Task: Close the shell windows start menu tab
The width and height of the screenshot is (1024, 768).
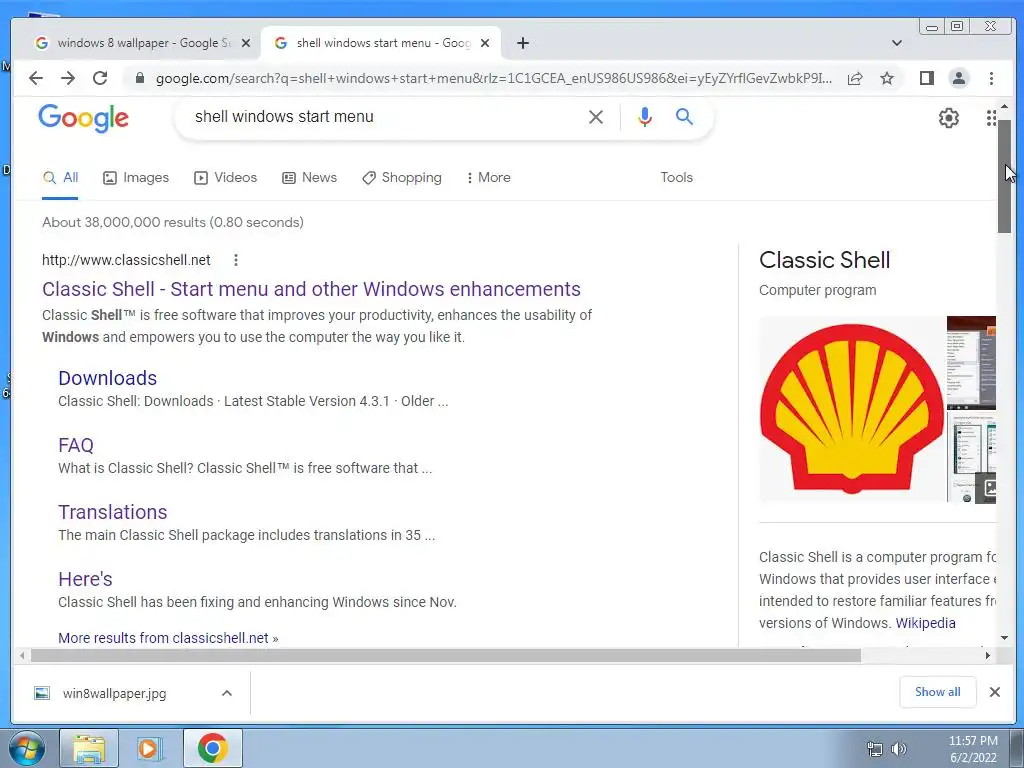Action: 485,43
